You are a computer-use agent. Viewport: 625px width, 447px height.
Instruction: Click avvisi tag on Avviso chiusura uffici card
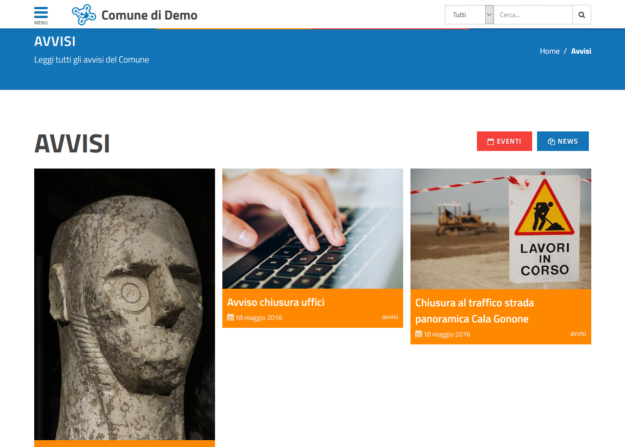coord(390,317)
